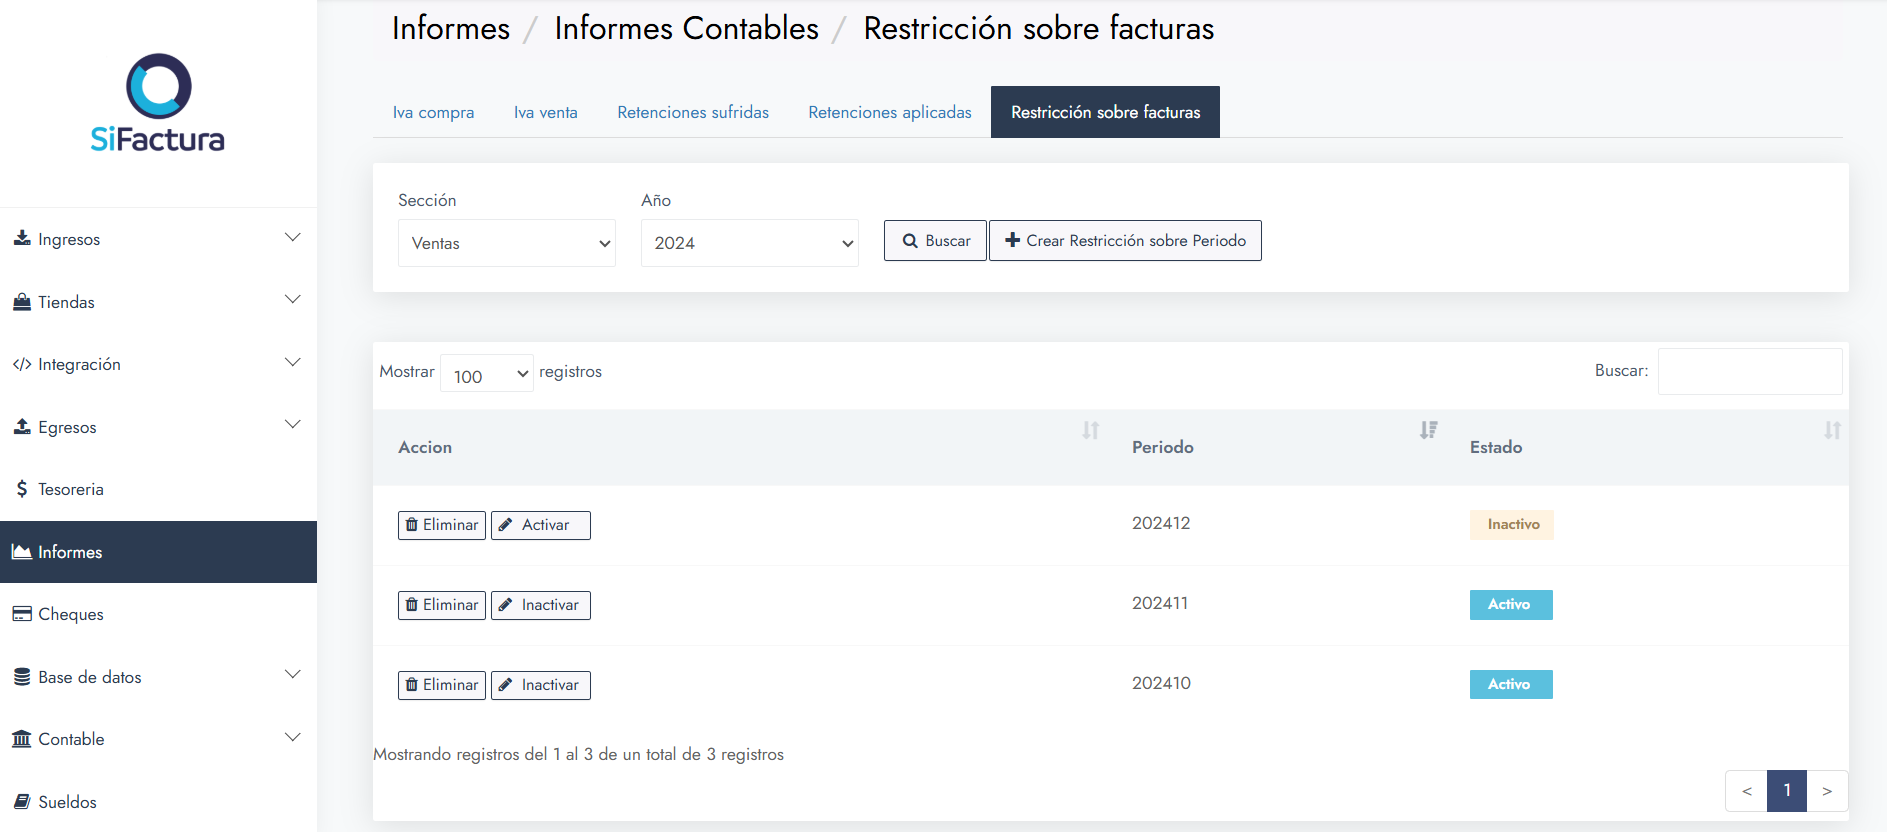Inactivate the restriction for period 202411
Viewport: 1887px width, 832px height.
(x=540, y=605)
